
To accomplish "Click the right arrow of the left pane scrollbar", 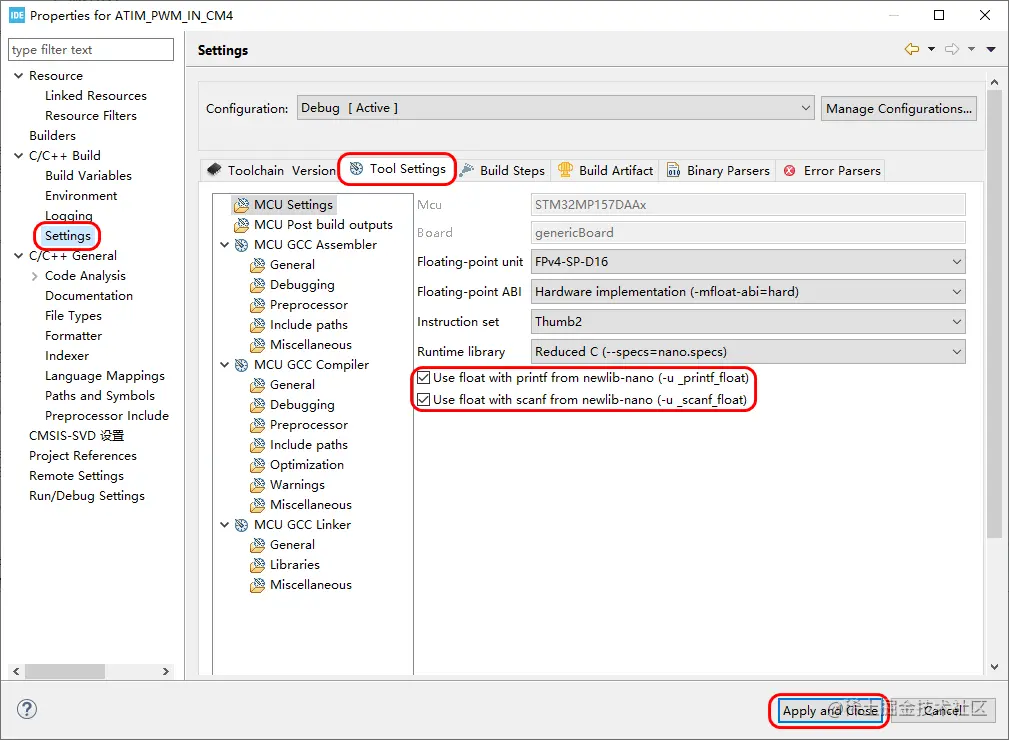I will coord(165,671).
